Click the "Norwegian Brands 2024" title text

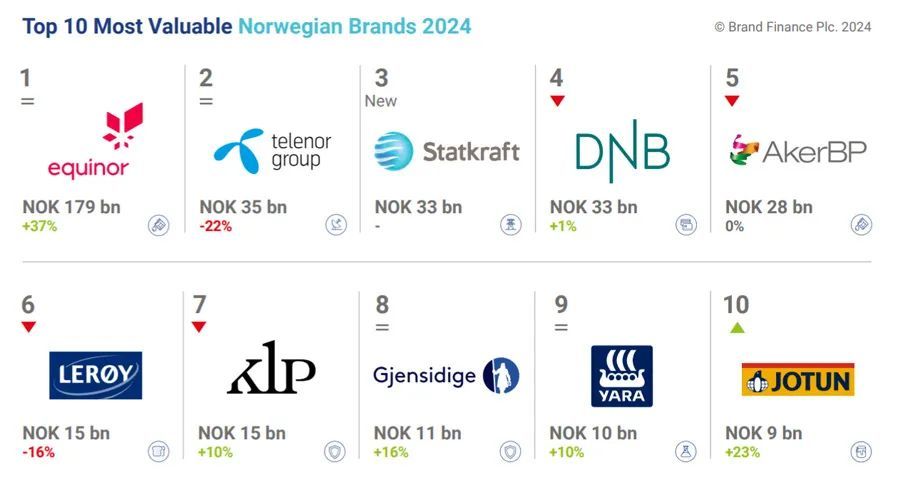[354, 26]
